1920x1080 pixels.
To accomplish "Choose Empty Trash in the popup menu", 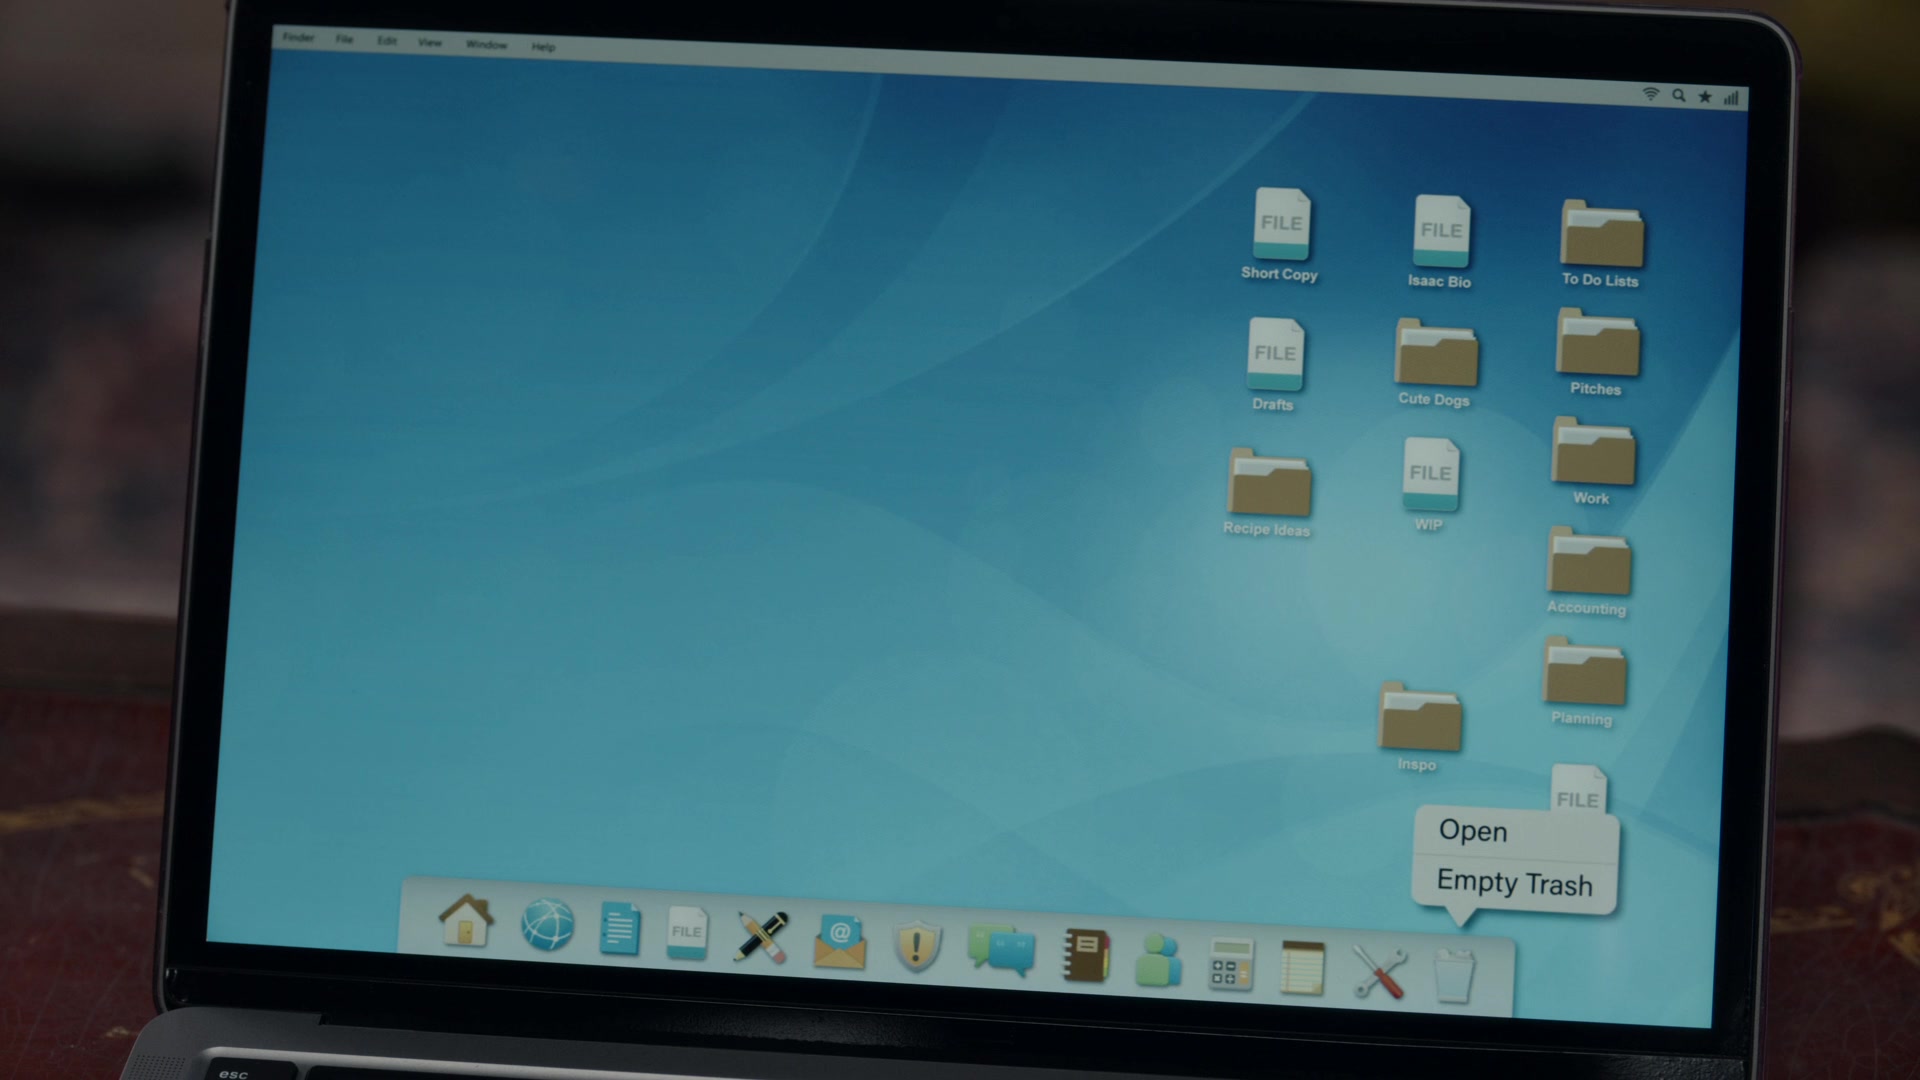I will tap(1514, 883).
